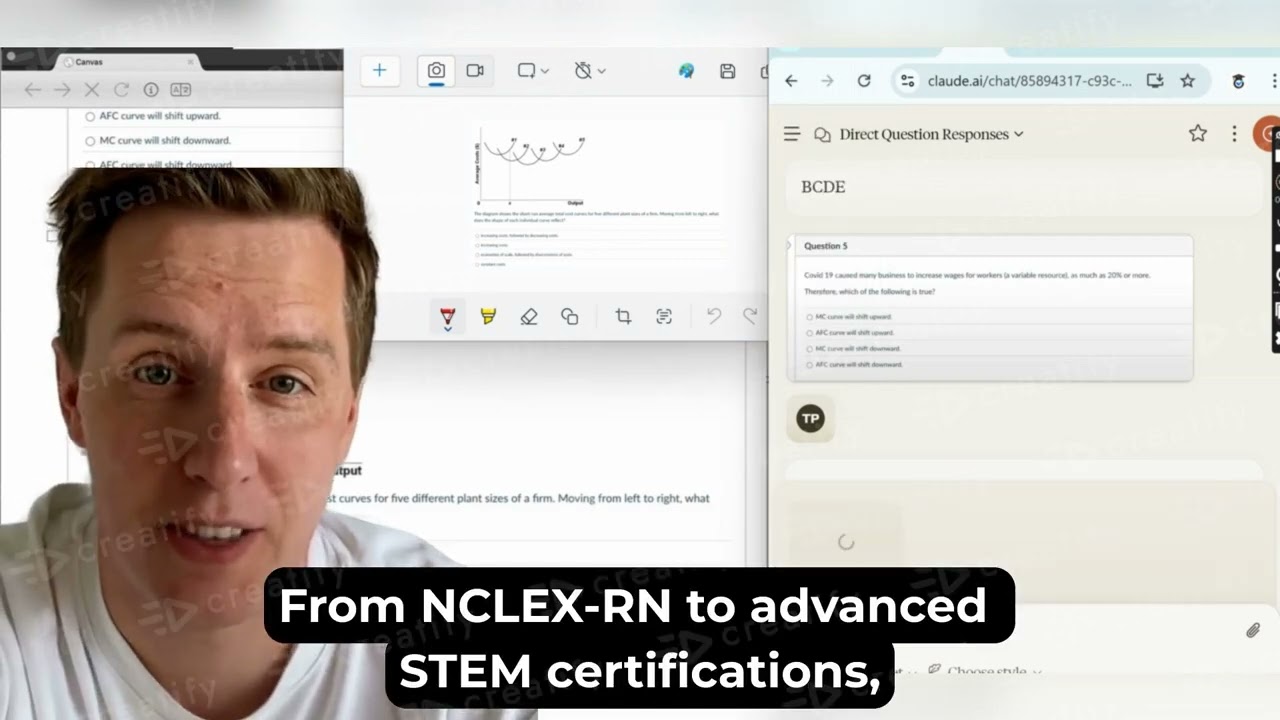
Task: Choose the eraser tool in Snipping Tool
Action: pyautogui.click(x=529, y=316)
